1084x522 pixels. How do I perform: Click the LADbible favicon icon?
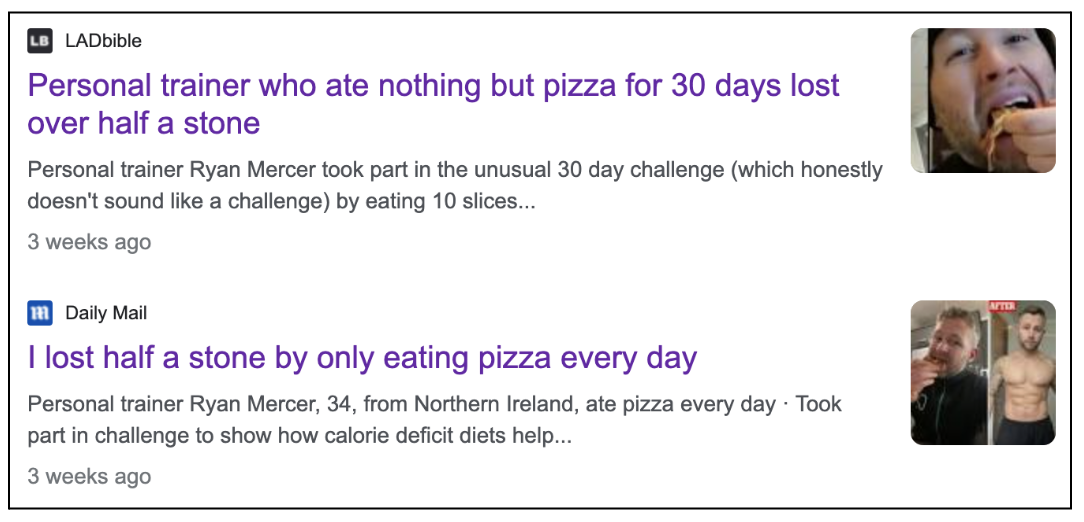(x=40, y=41)
